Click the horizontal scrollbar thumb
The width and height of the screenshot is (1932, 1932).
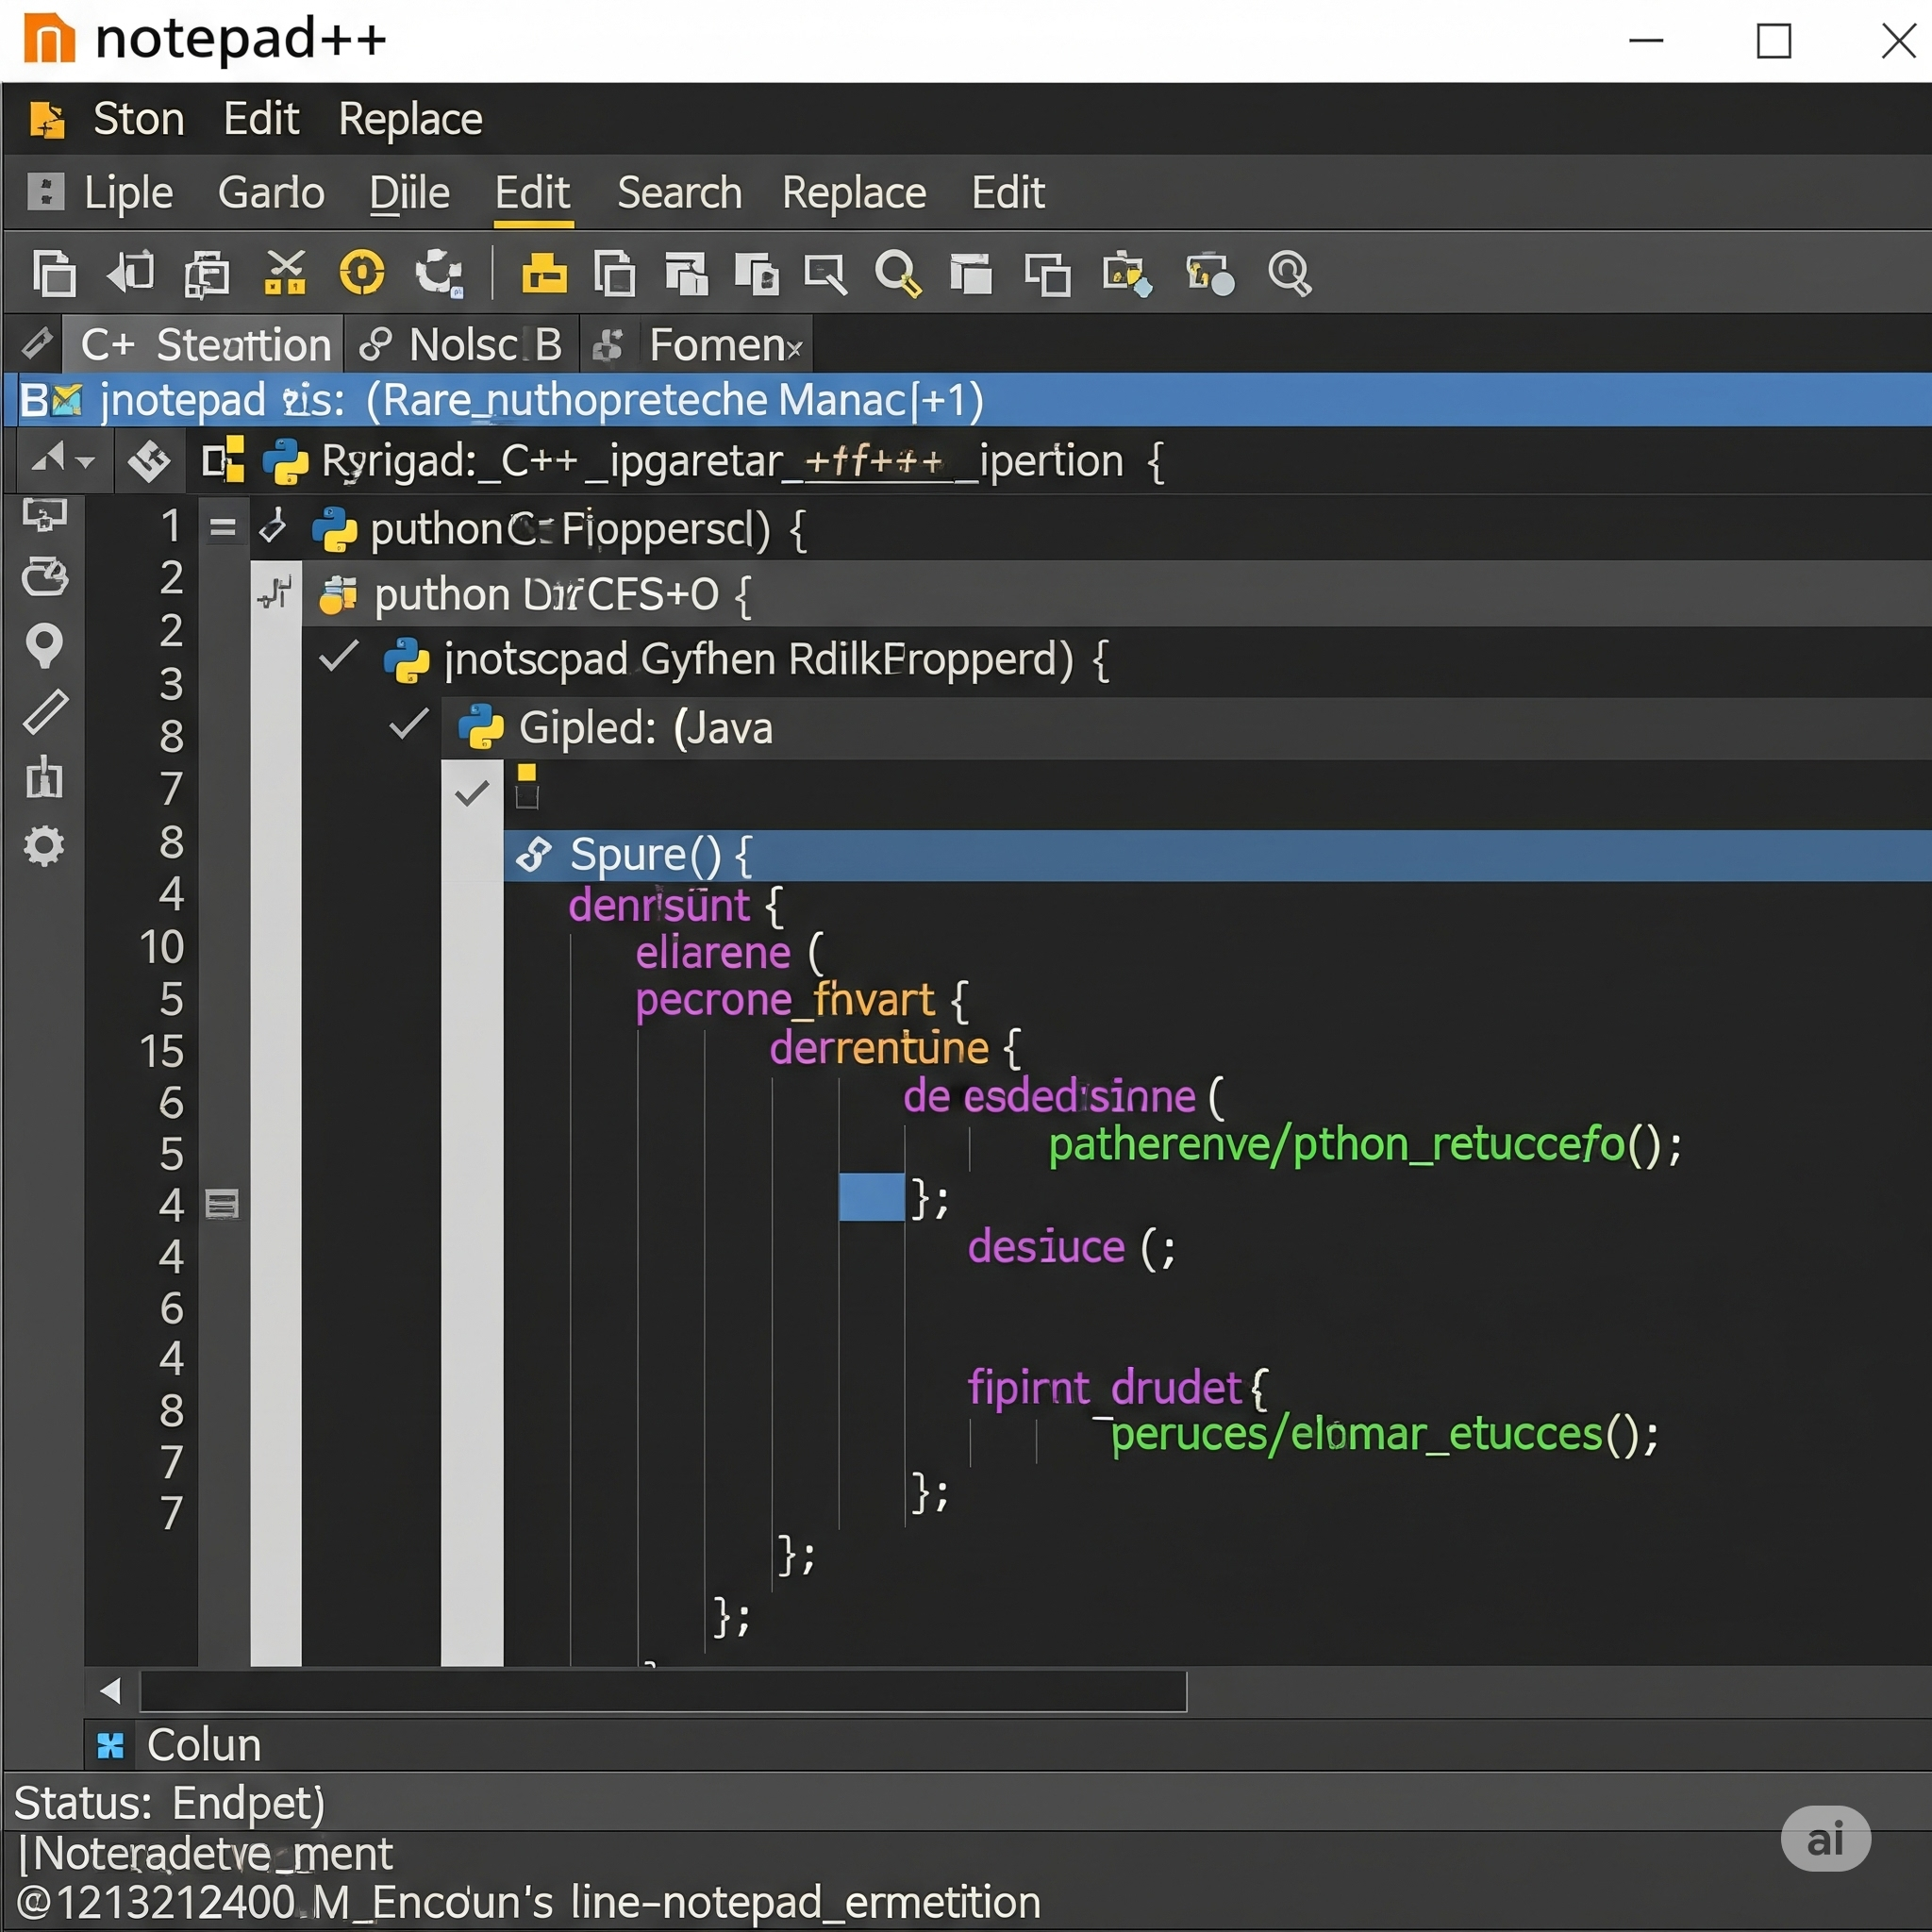tap(663, 1691)
